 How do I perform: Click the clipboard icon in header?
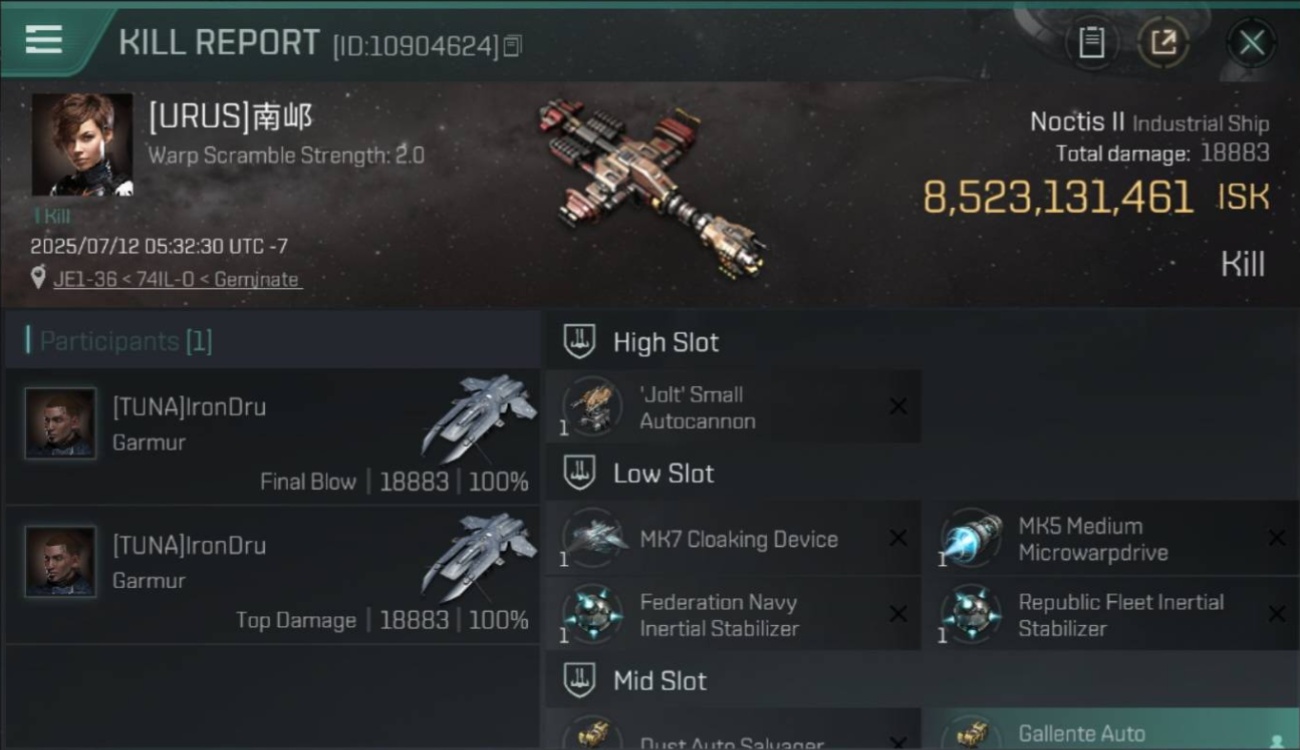click(1091, 43)
